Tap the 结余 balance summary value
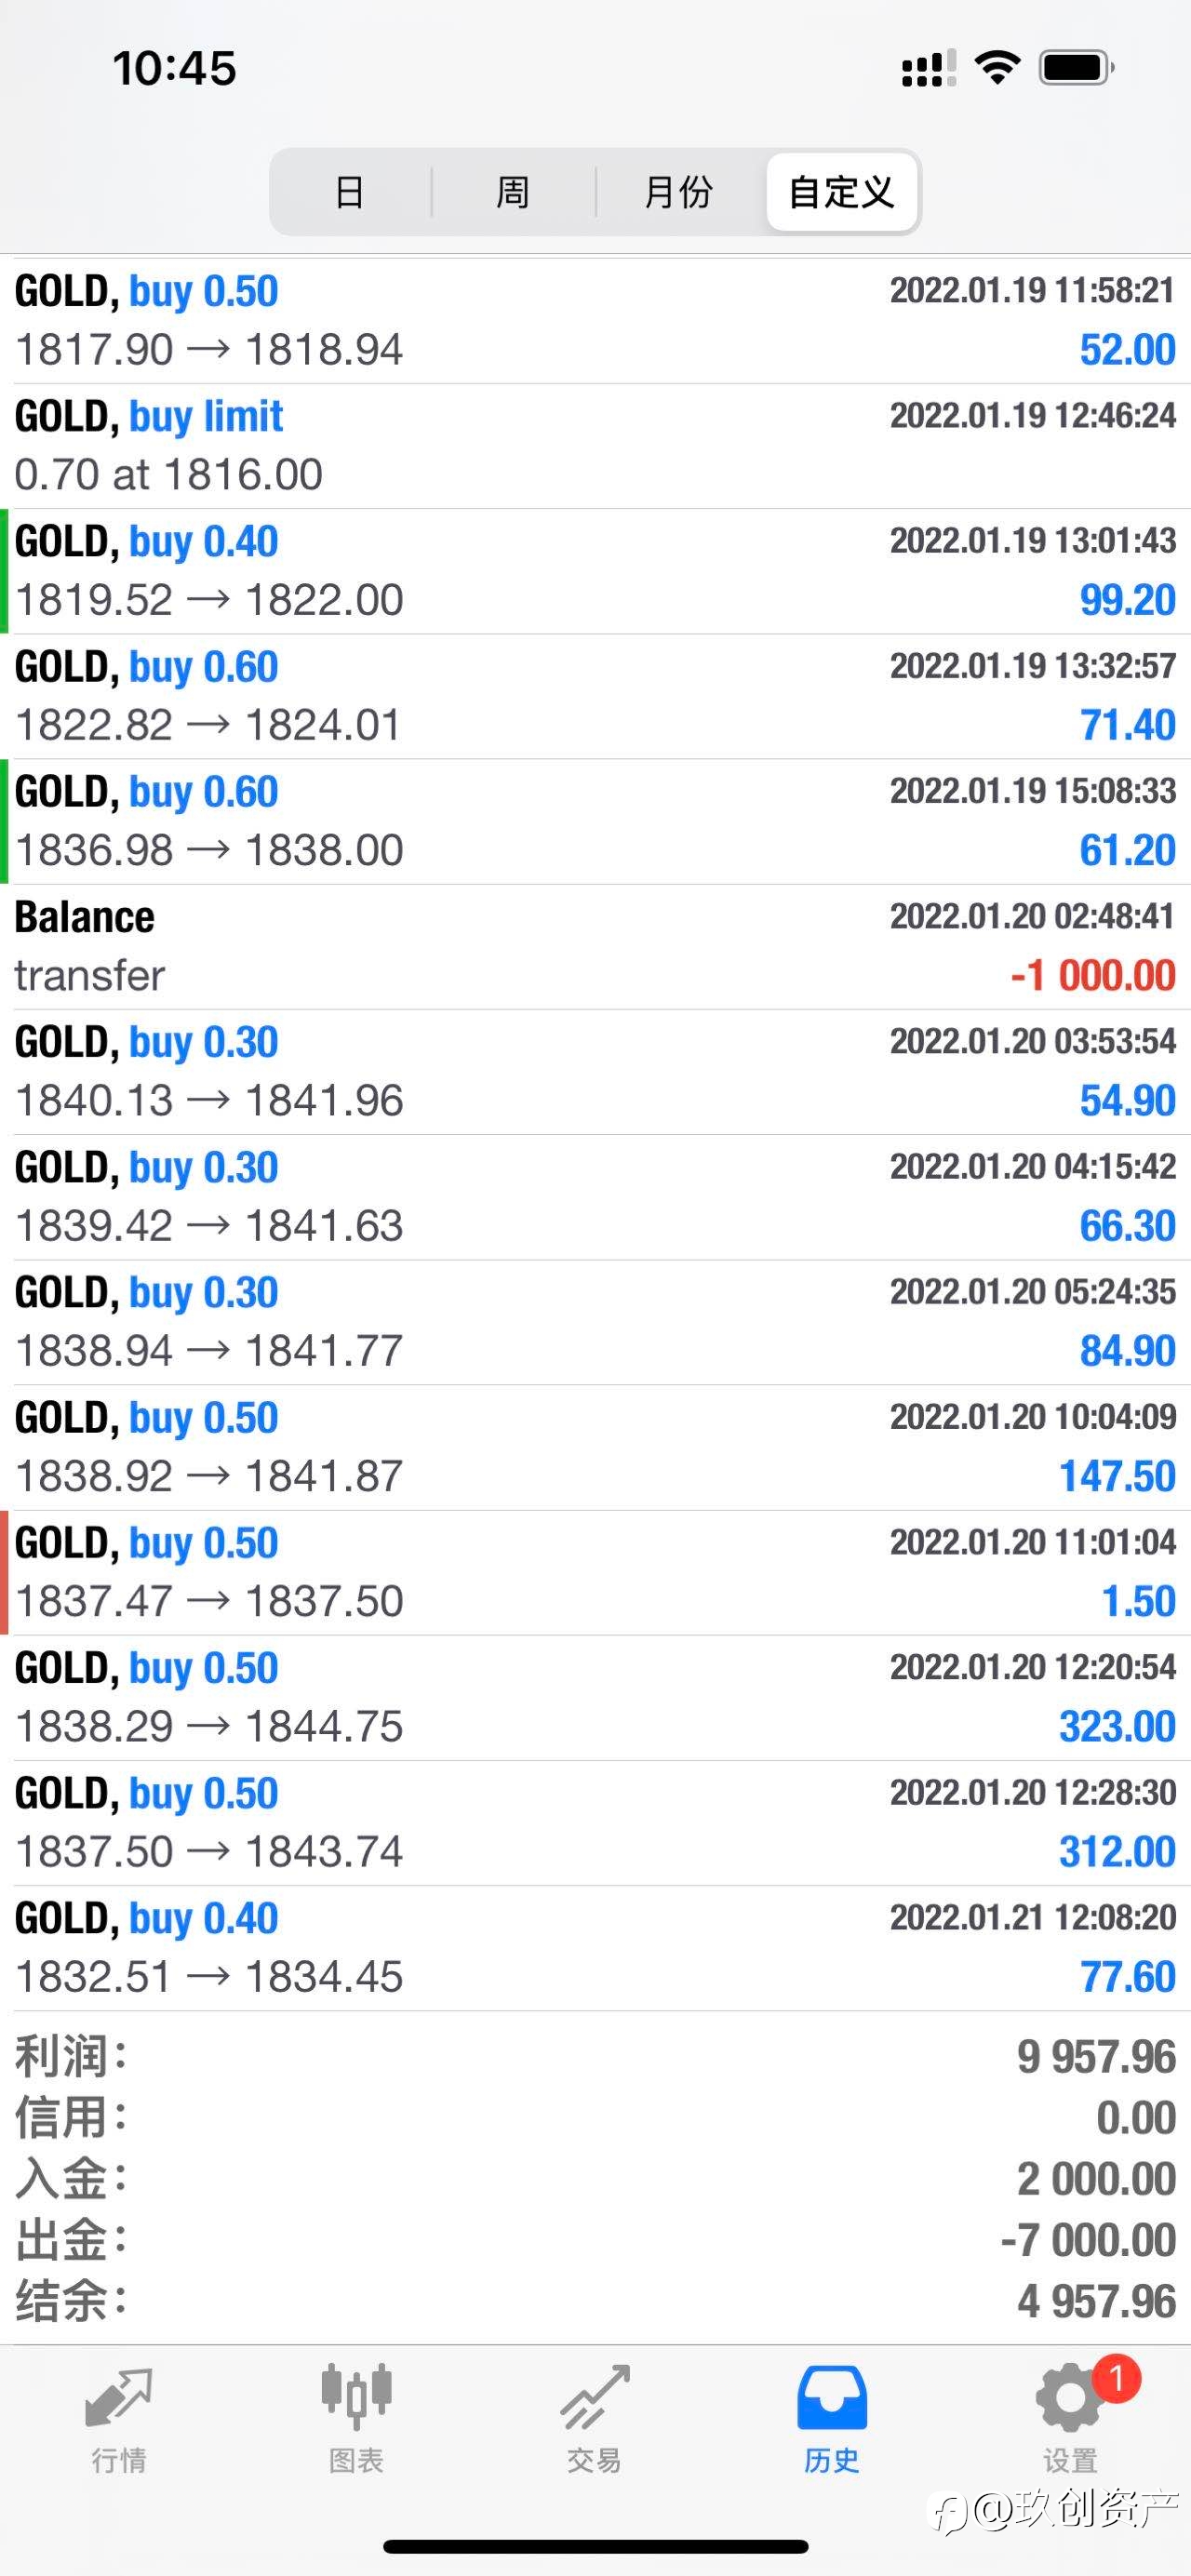 click(x=1096, y=2301)
